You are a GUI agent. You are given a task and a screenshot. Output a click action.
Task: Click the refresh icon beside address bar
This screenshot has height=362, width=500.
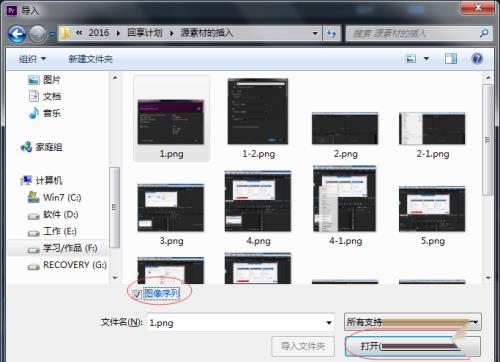(332, 33)
